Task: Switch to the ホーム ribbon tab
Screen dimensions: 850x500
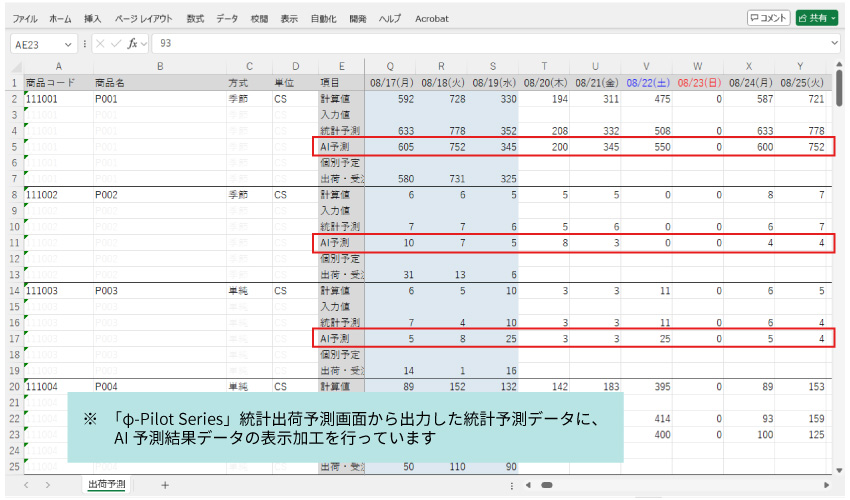Action: point(60,18)
